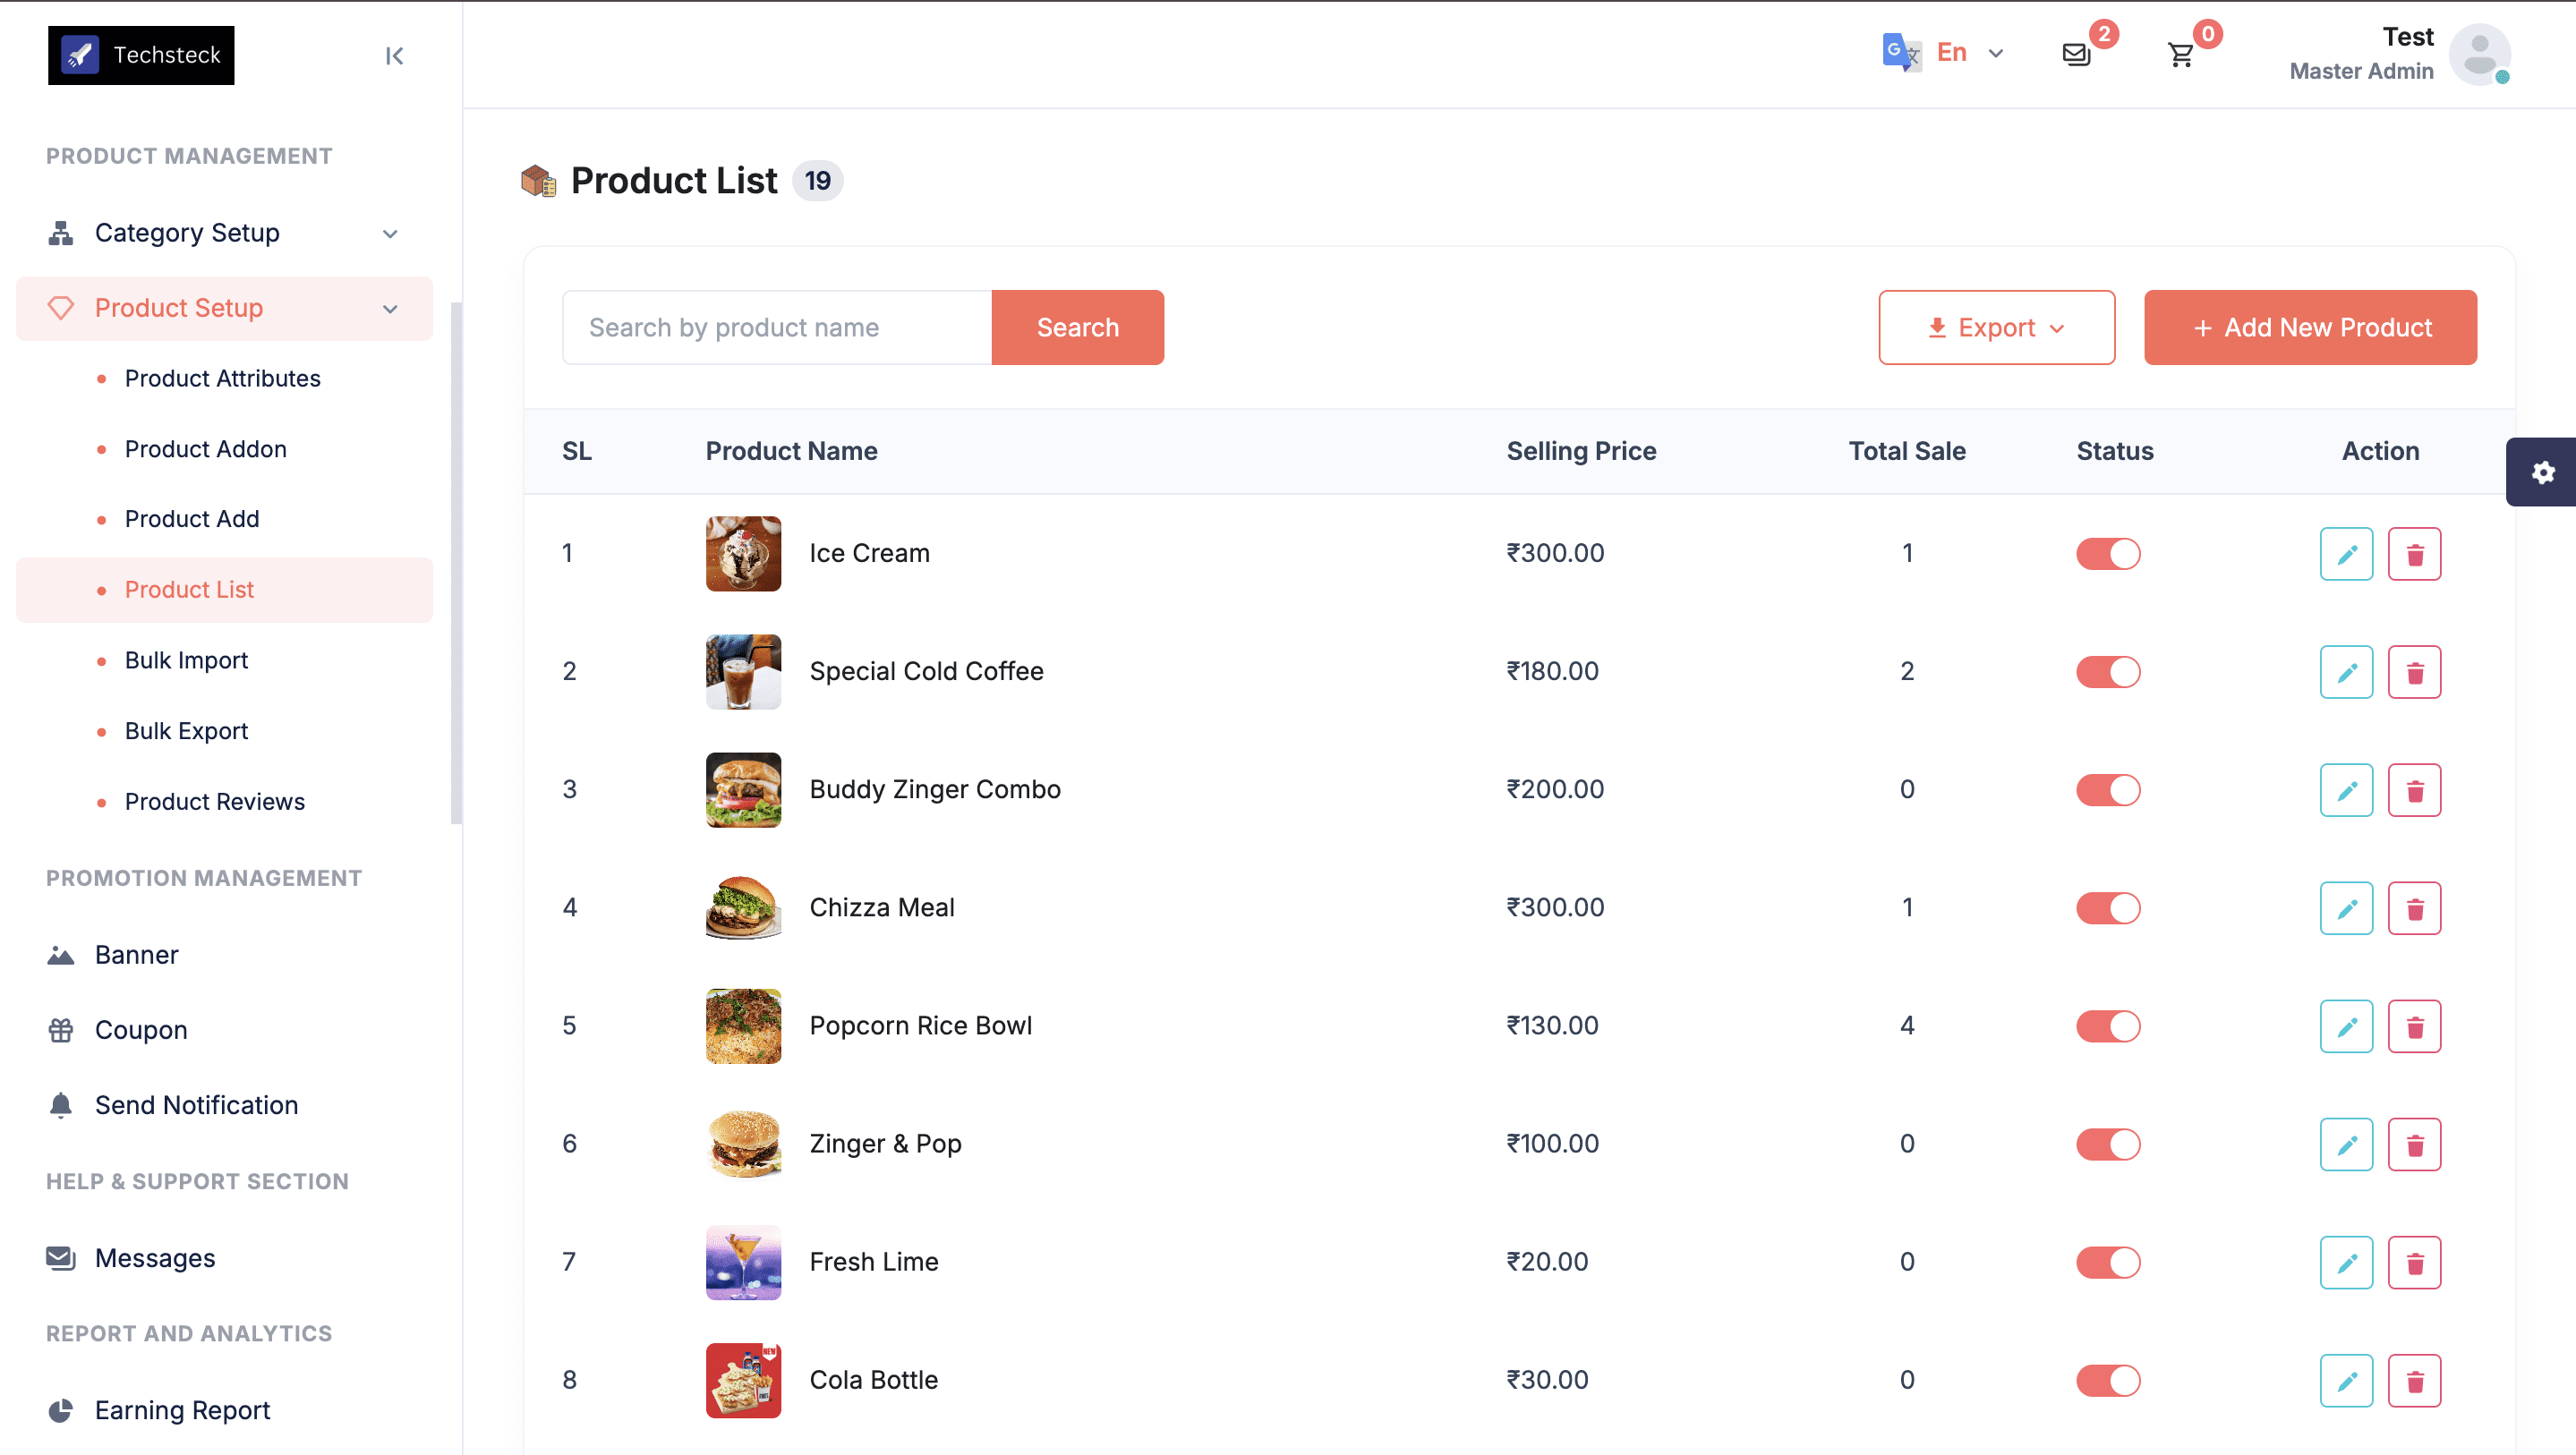Focus the Search by product name field
The width and height of the screenshot is (2576, 1455).
pos(777,327)
